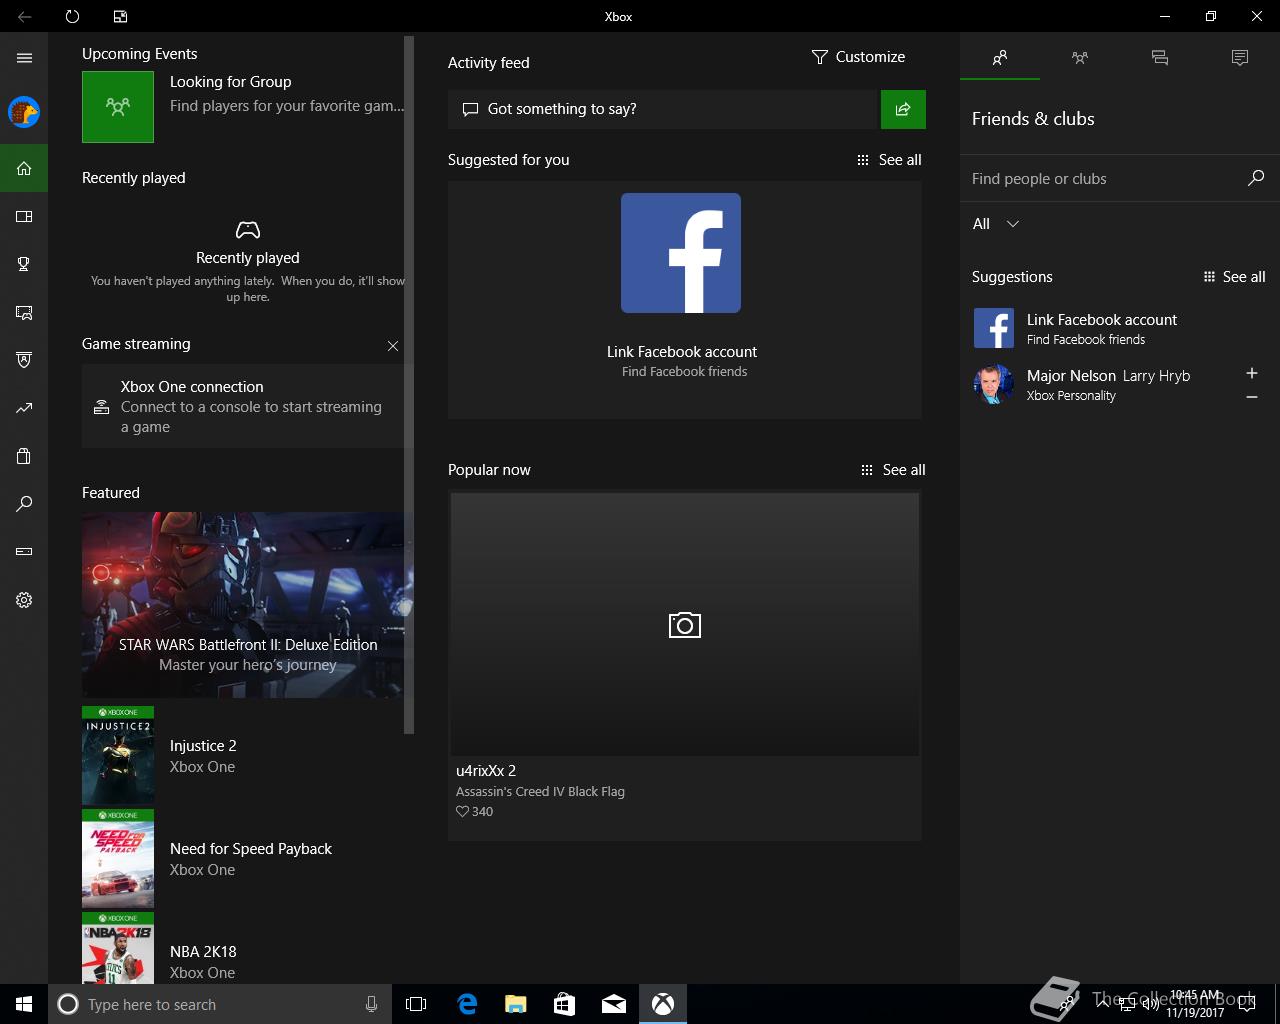Click left panel vertical scrollbar
Image resolution: width=1280 pixels, height=1024 pixels.
408,385
